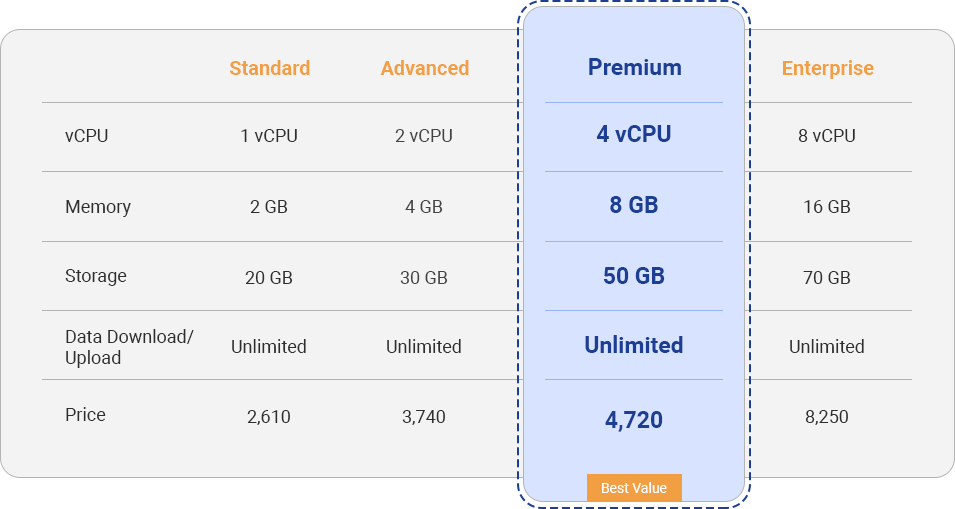Click the Standard price 2,610
The height and width of the screenshot is (509, 955).
pos(269,417)
